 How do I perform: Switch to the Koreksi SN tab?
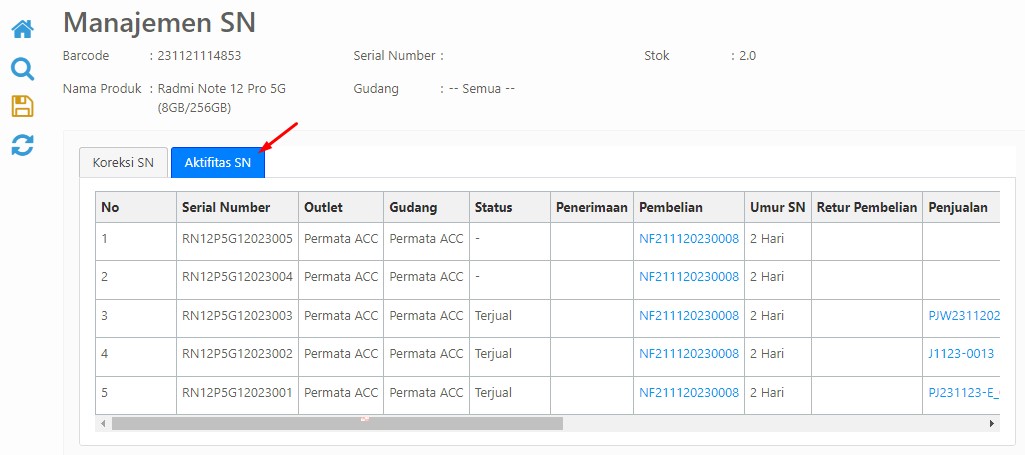[124, 163]
